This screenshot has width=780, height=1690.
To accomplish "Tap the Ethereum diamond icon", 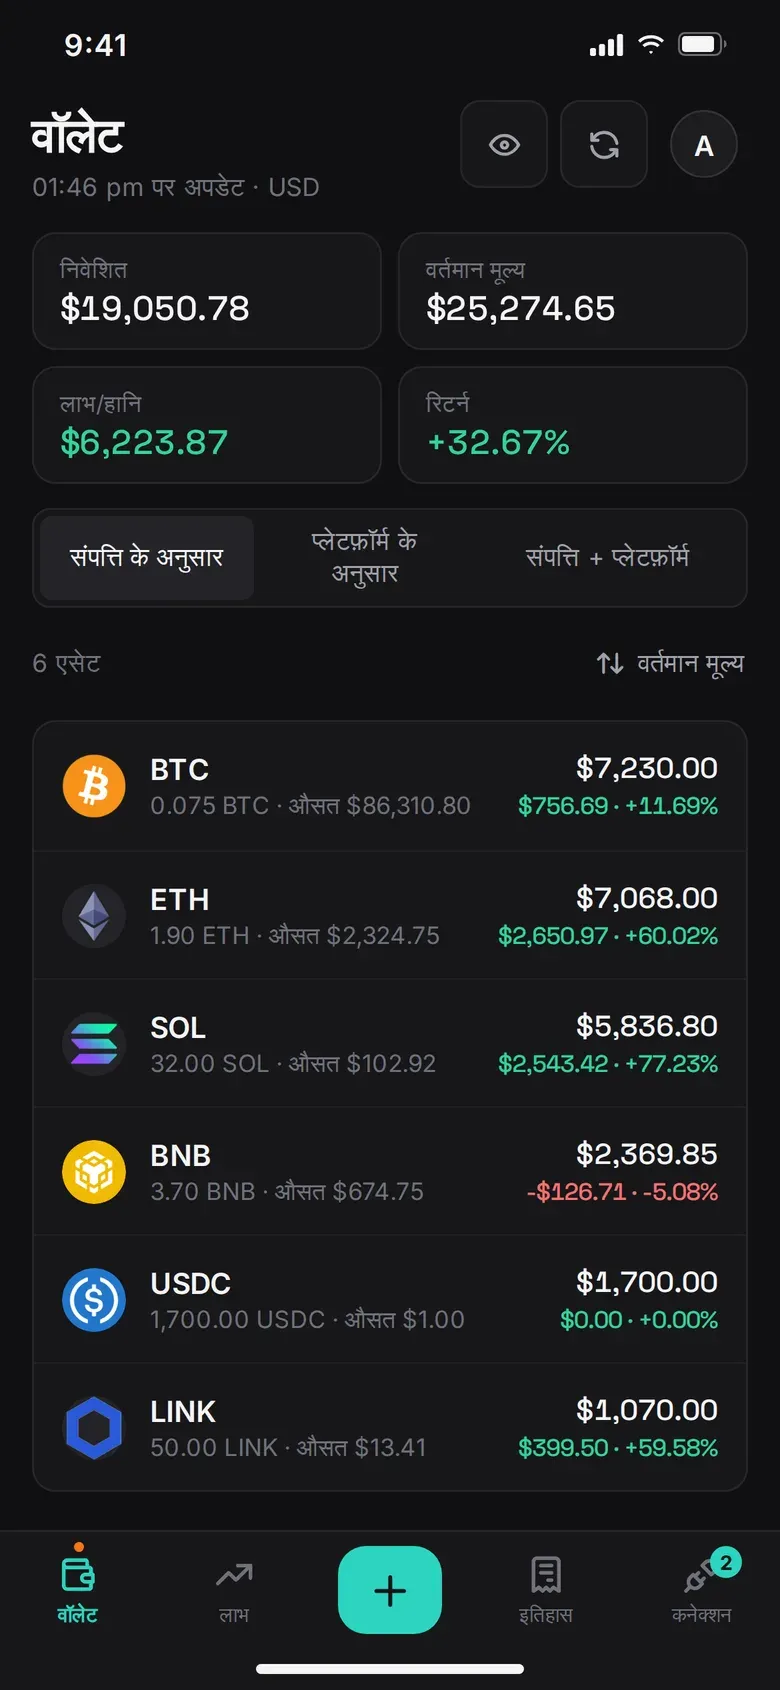I will [x=94, y=915].
